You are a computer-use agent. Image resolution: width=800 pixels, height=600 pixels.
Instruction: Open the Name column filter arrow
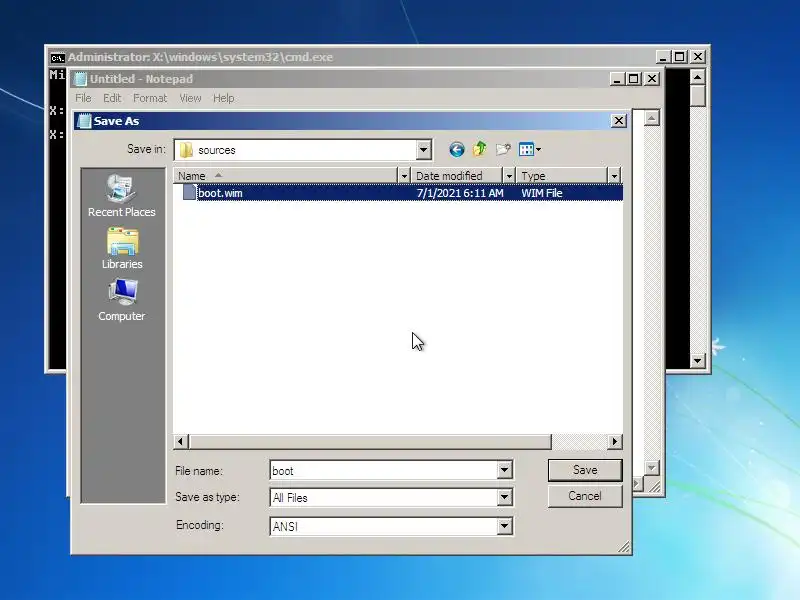click(404, 176)
